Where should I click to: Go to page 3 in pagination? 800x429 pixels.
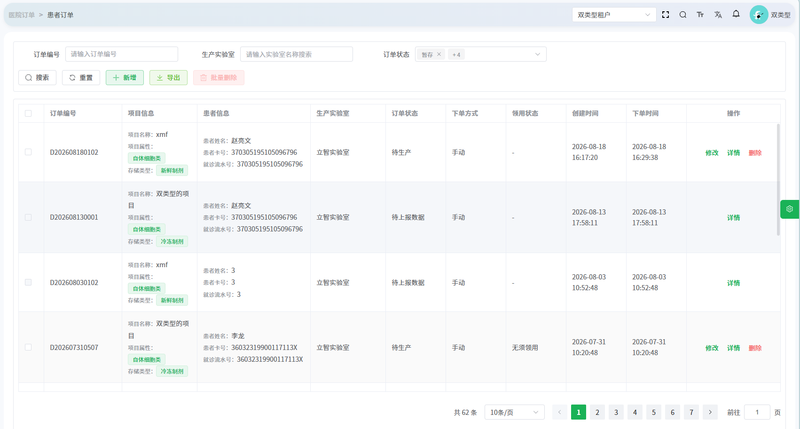[x=616, y=412]
